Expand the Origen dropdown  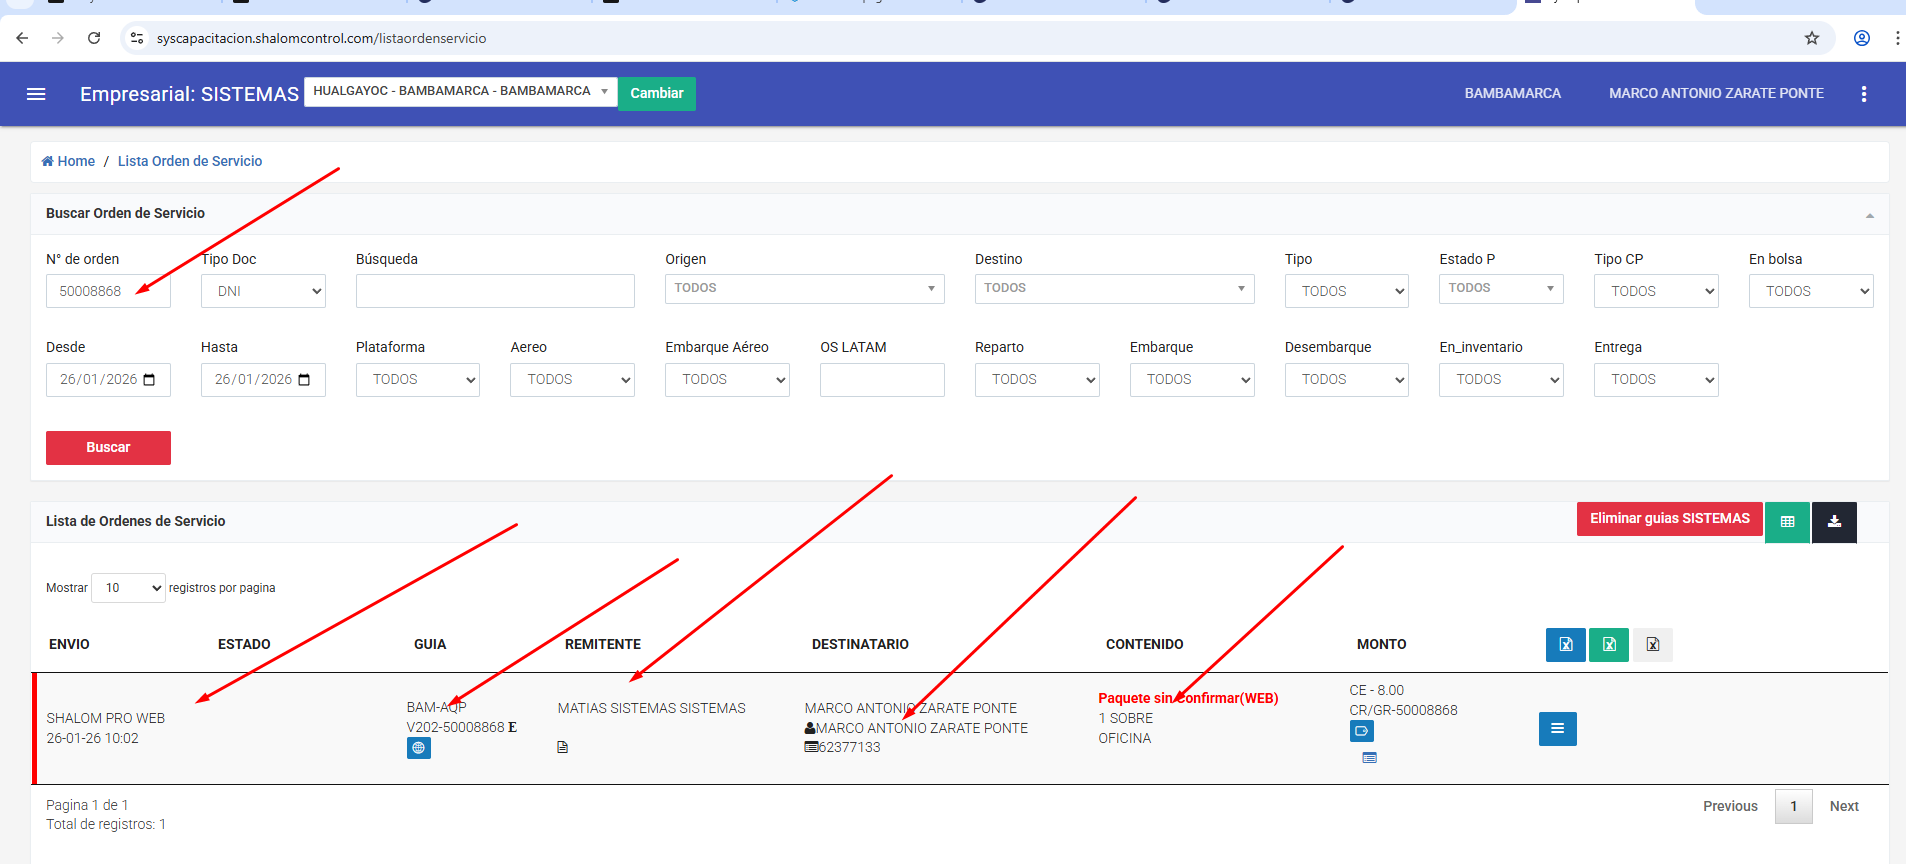tap(804, 289)
